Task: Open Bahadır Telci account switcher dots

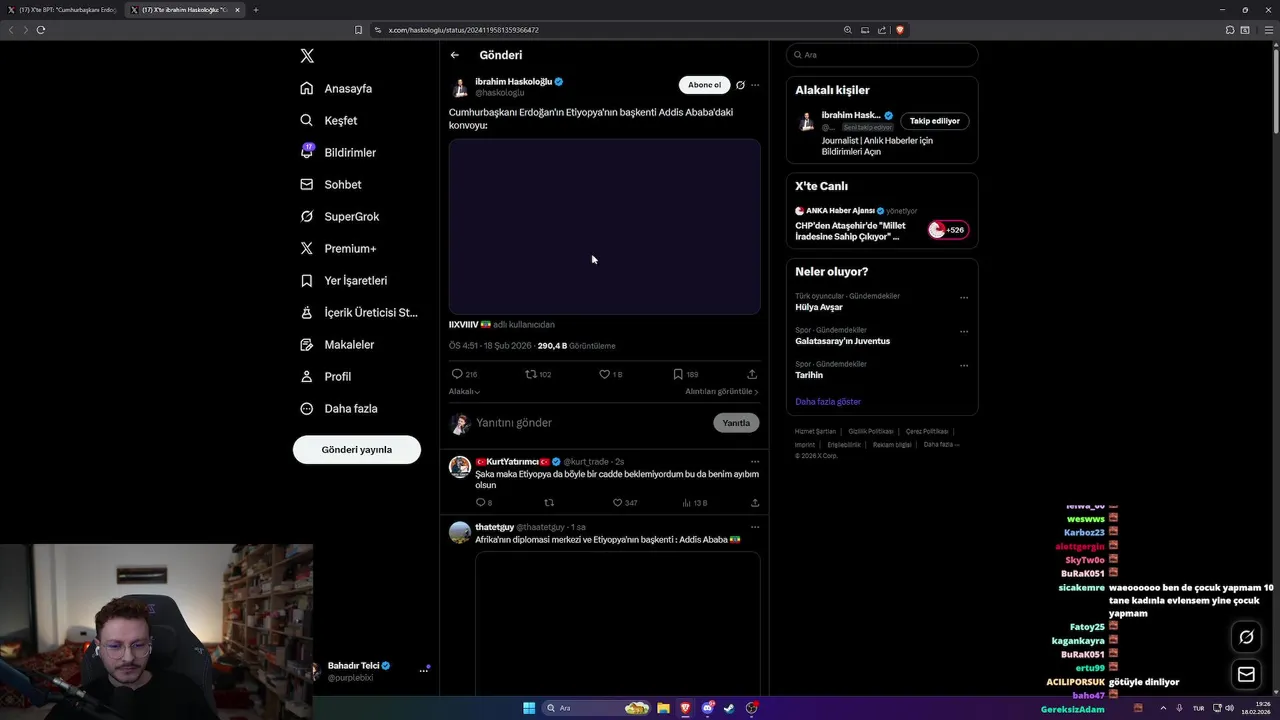Action: (x=423, y=671)
